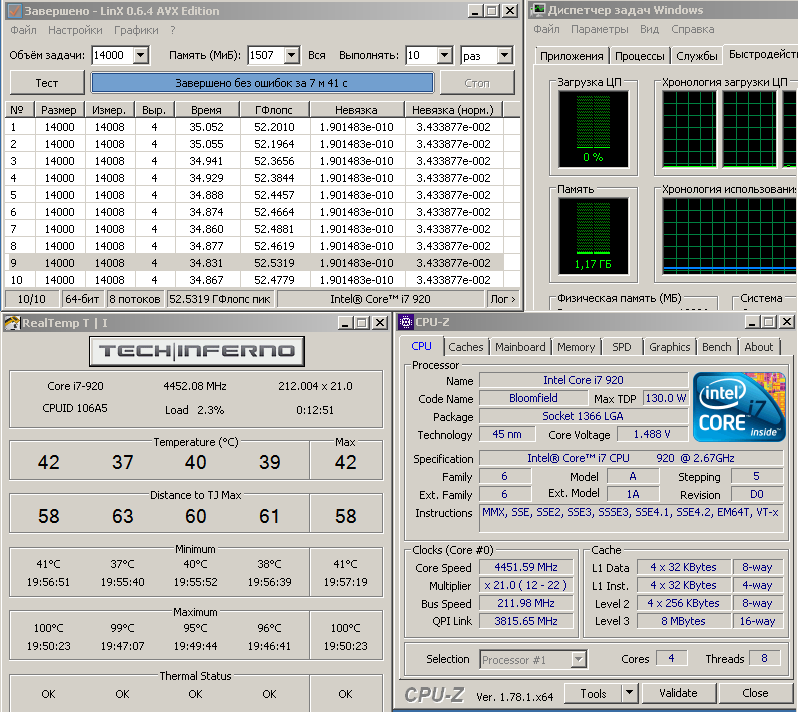Screen dimensions: 798x712
Task: Click the ГФлопс column header
Action: [273, 110]
